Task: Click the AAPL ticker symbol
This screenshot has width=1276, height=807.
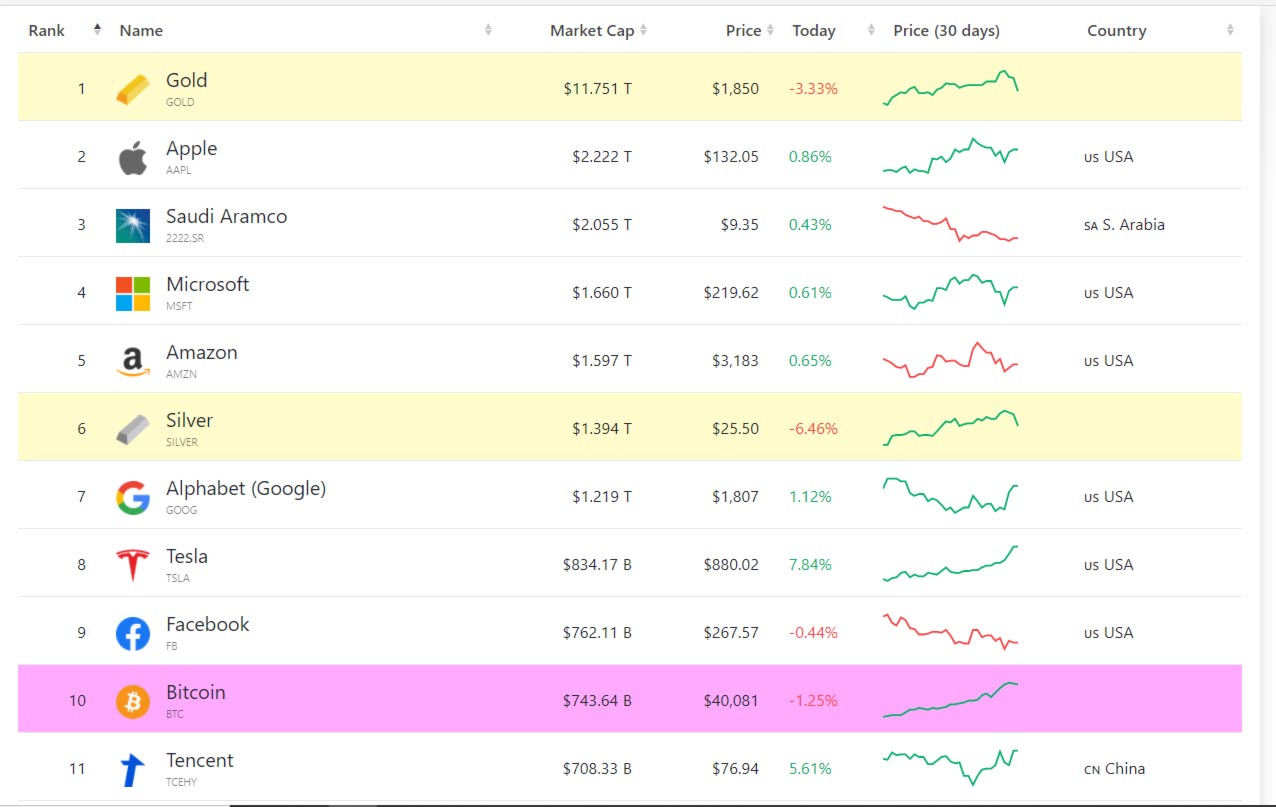Action: (x=179, y=170)
